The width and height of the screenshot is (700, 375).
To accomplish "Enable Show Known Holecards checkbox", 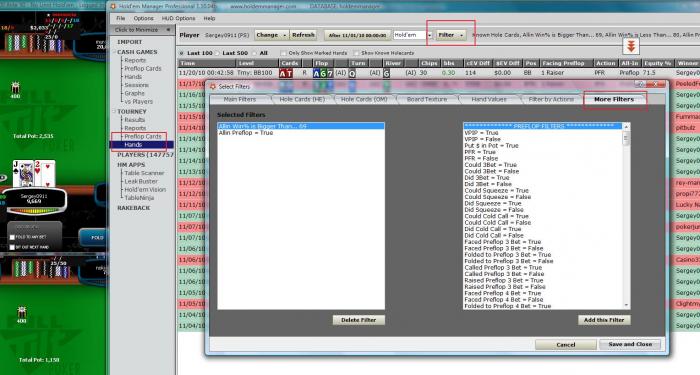I will 356,53.
